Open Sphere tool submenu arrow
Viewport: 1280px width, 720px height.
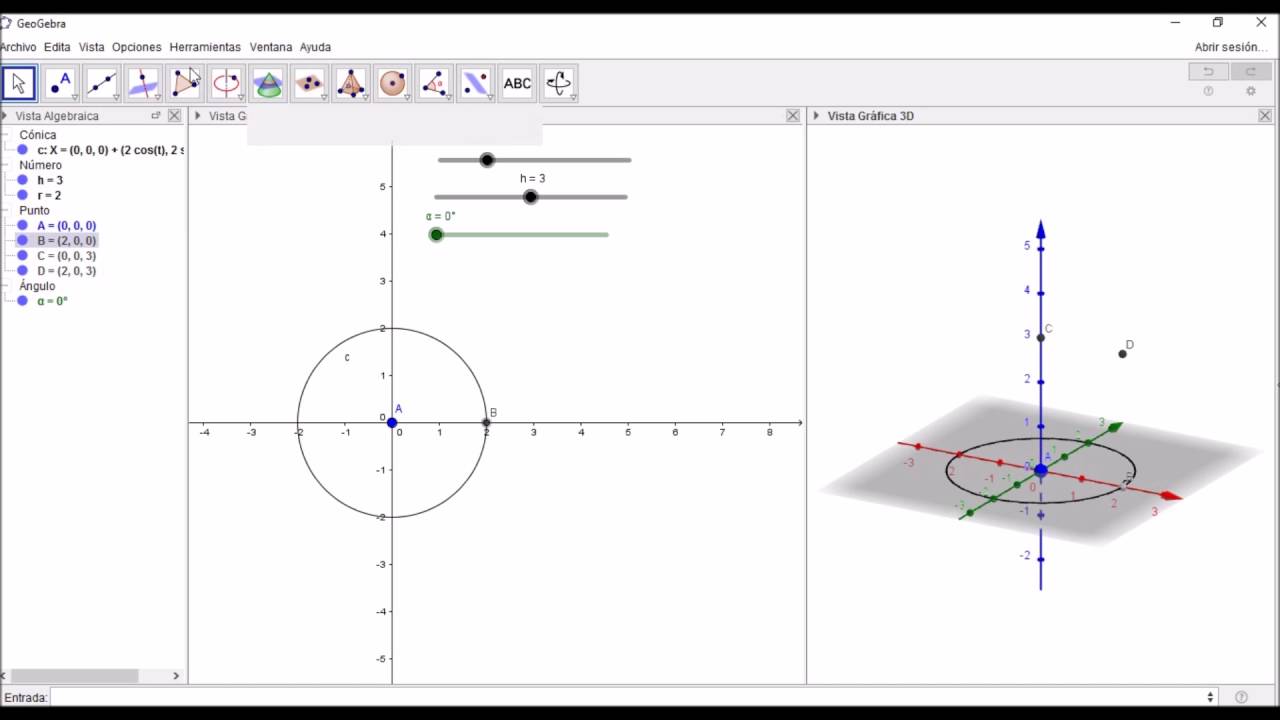pyautogui.click(x=406, y=97)
